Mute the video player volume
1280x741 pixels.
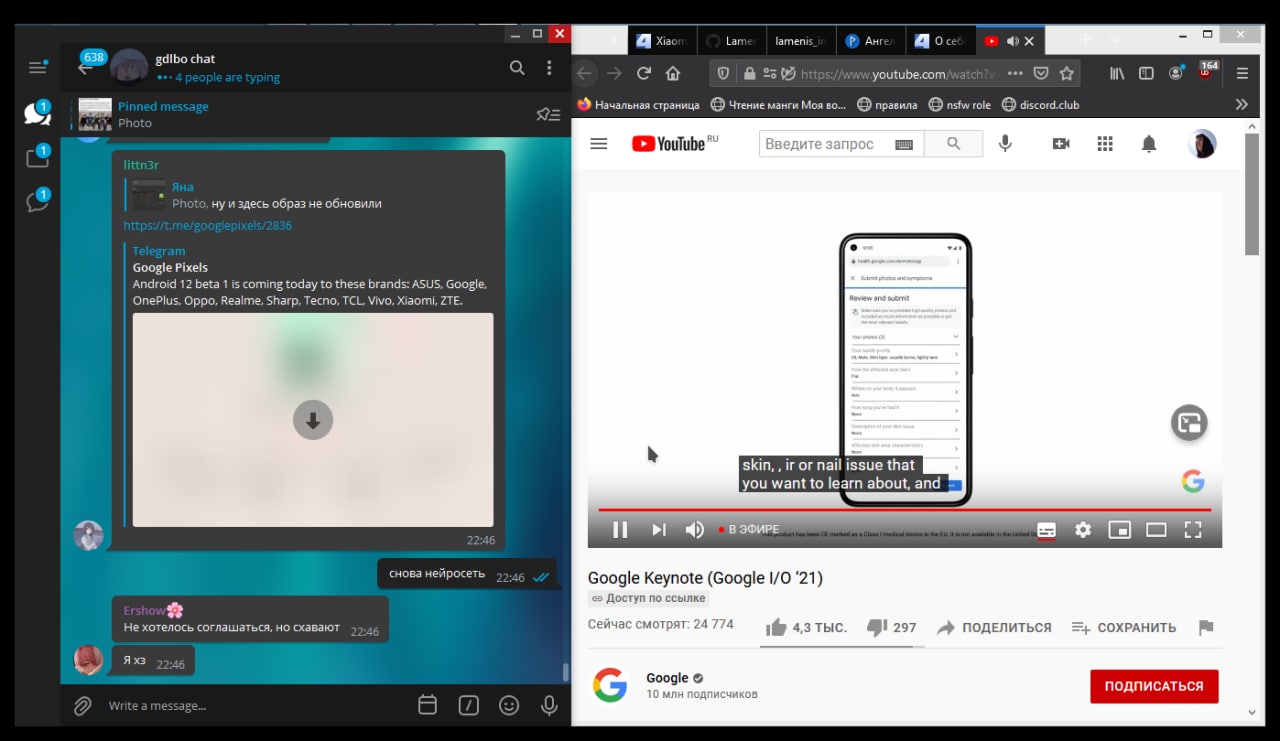pos(694,530)
